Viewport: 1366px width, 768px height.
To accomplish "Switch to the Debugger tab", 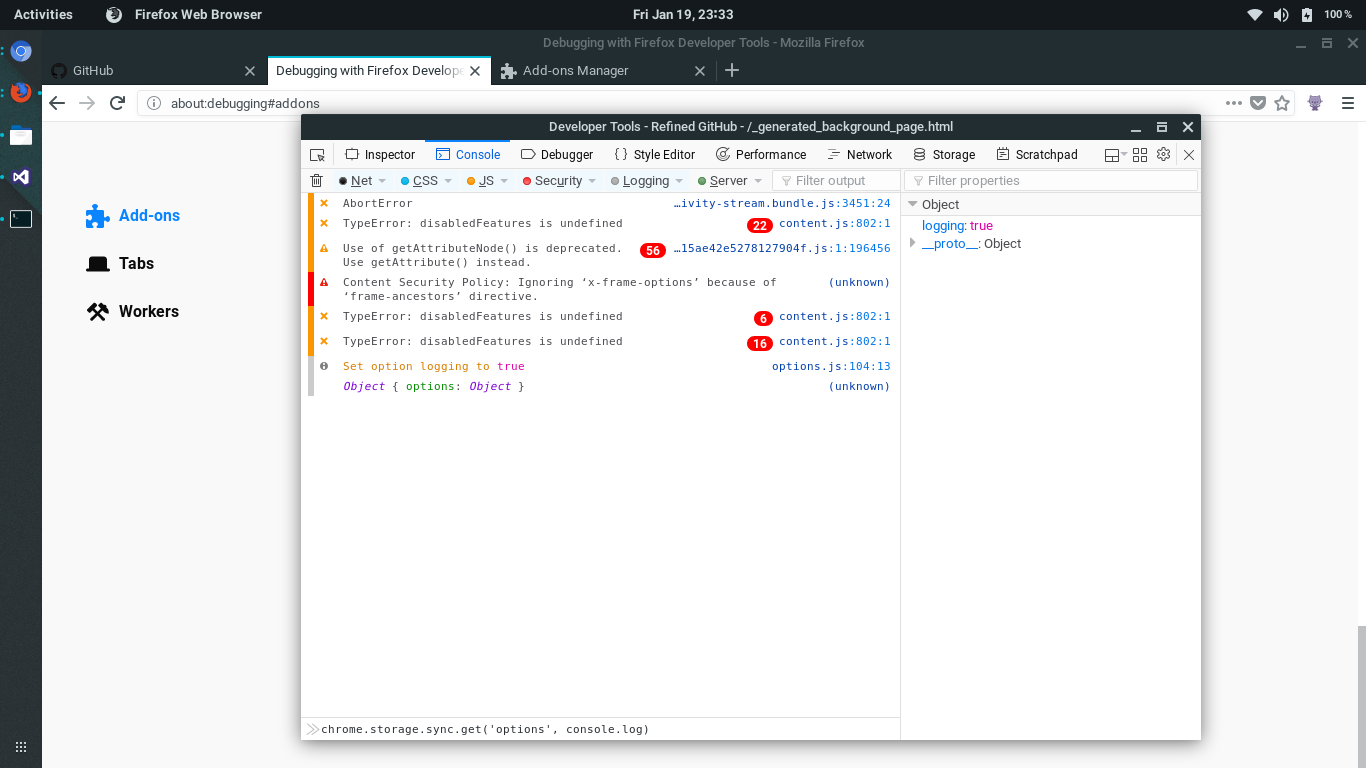I will click(x=557, y=155).
